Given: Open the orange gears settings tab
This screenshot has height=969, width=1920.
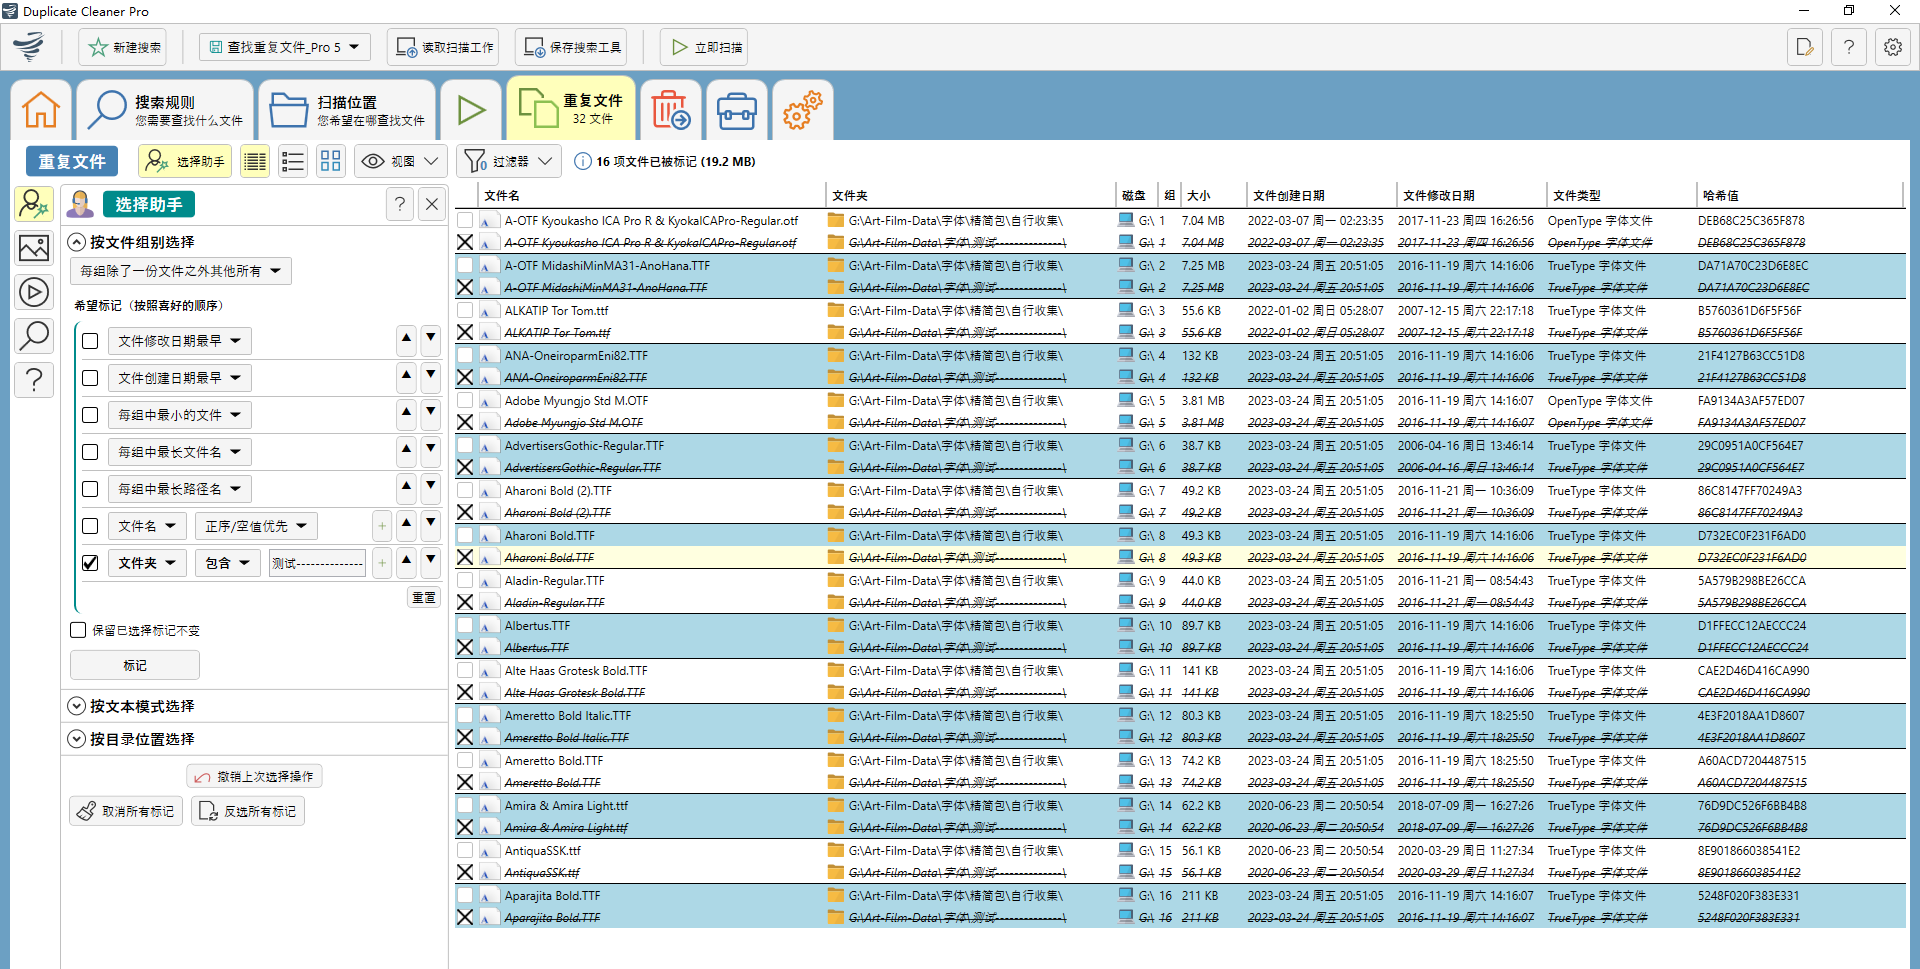Looking at the screenshot, I should [x=802, y=109].
